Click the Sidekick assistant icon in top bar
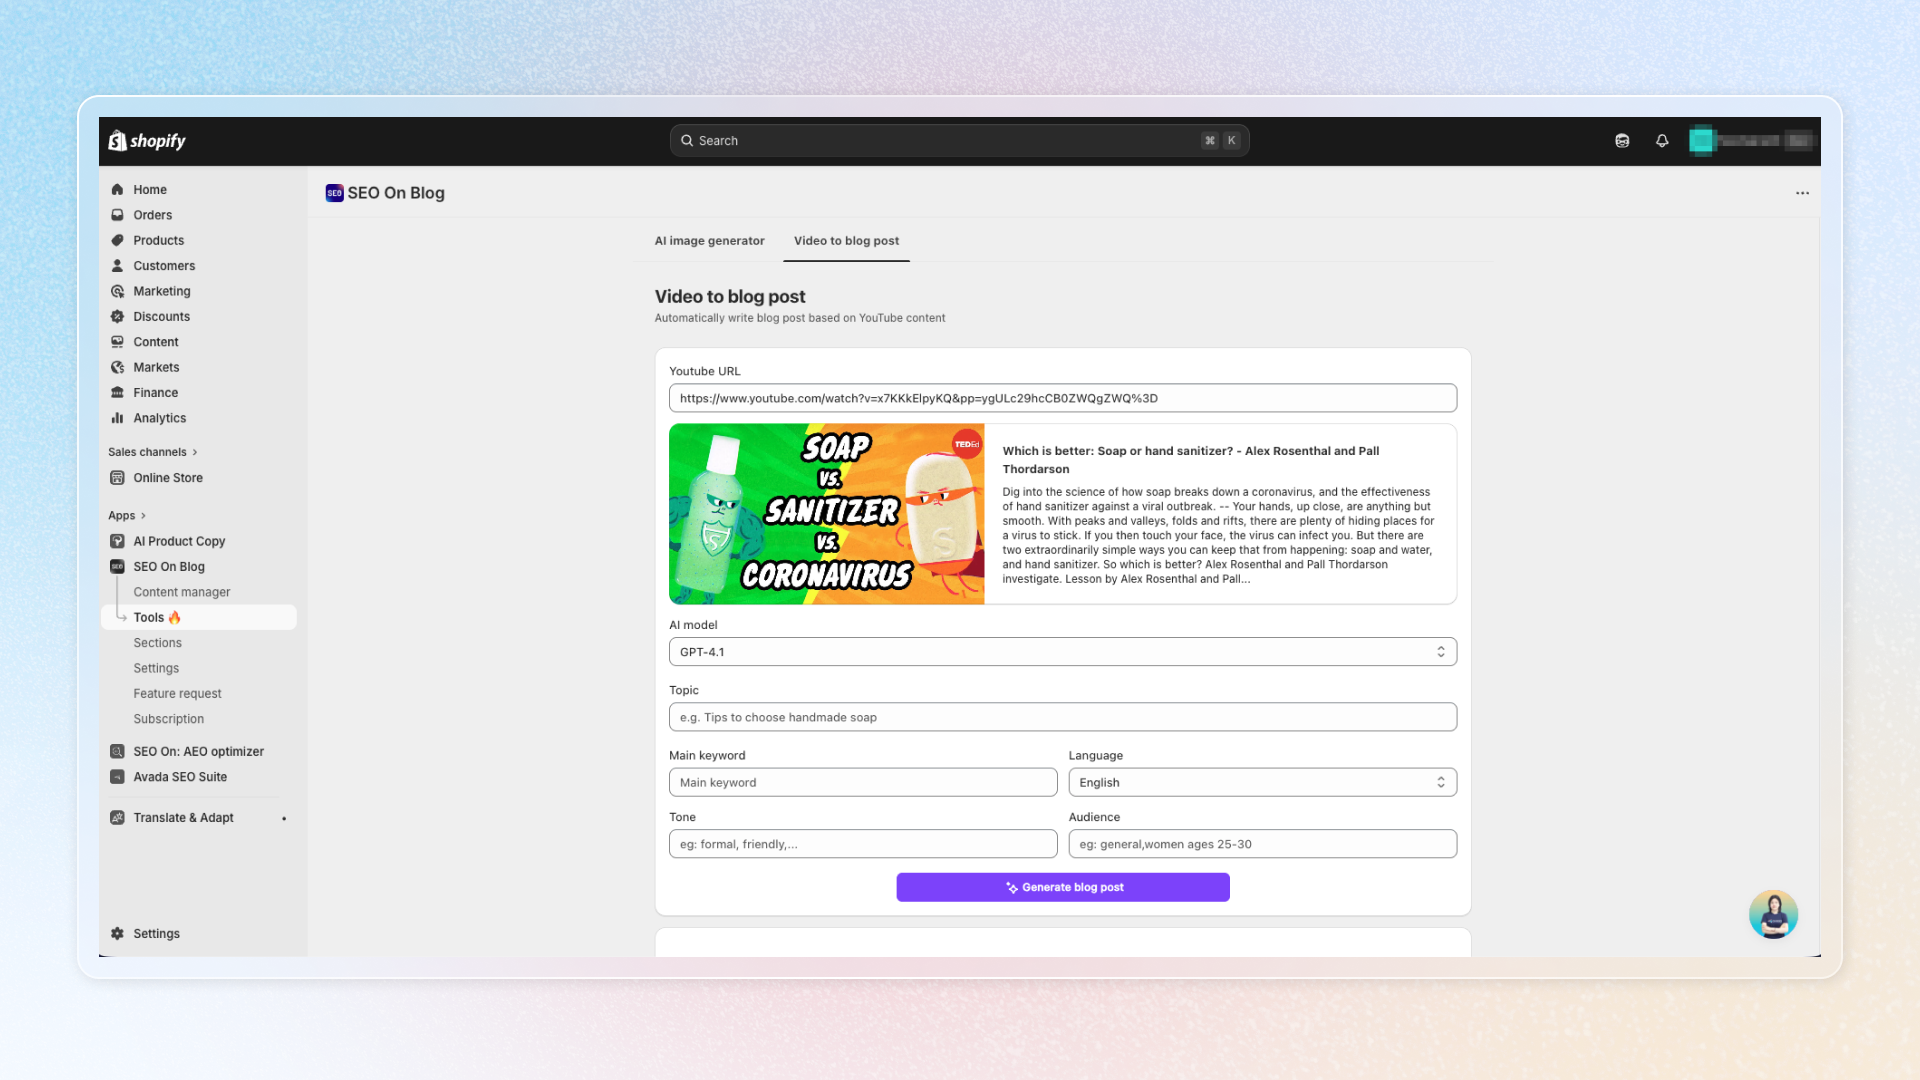The width and height of the screenshot is (1920, 1080). (x=1622, y=141)
